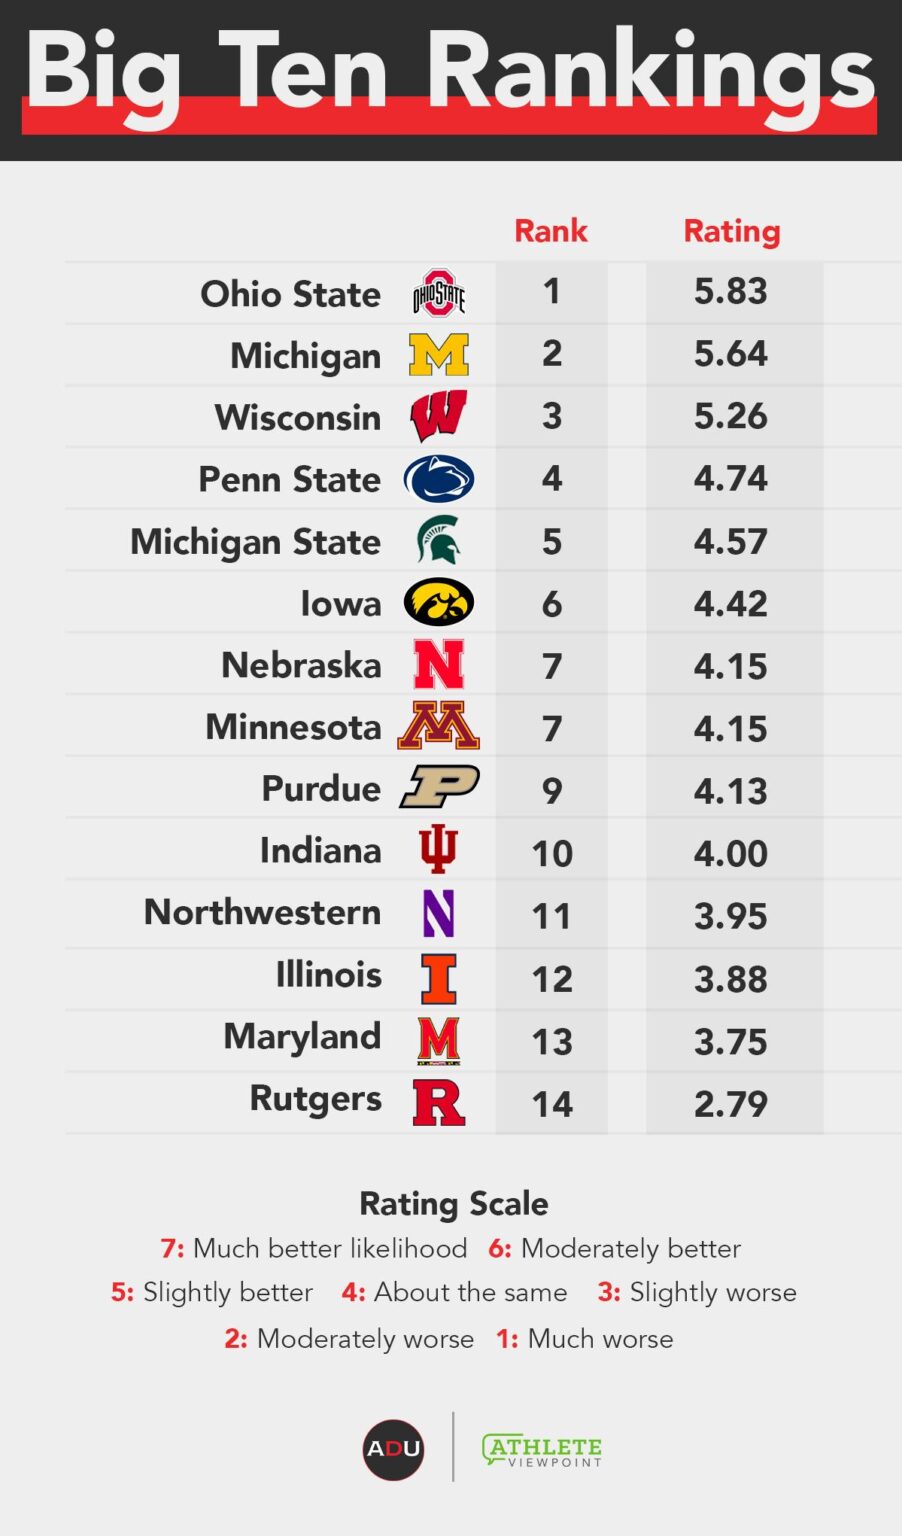Click the Rating column header
902x1536 pixels.
tap(731, 231)
